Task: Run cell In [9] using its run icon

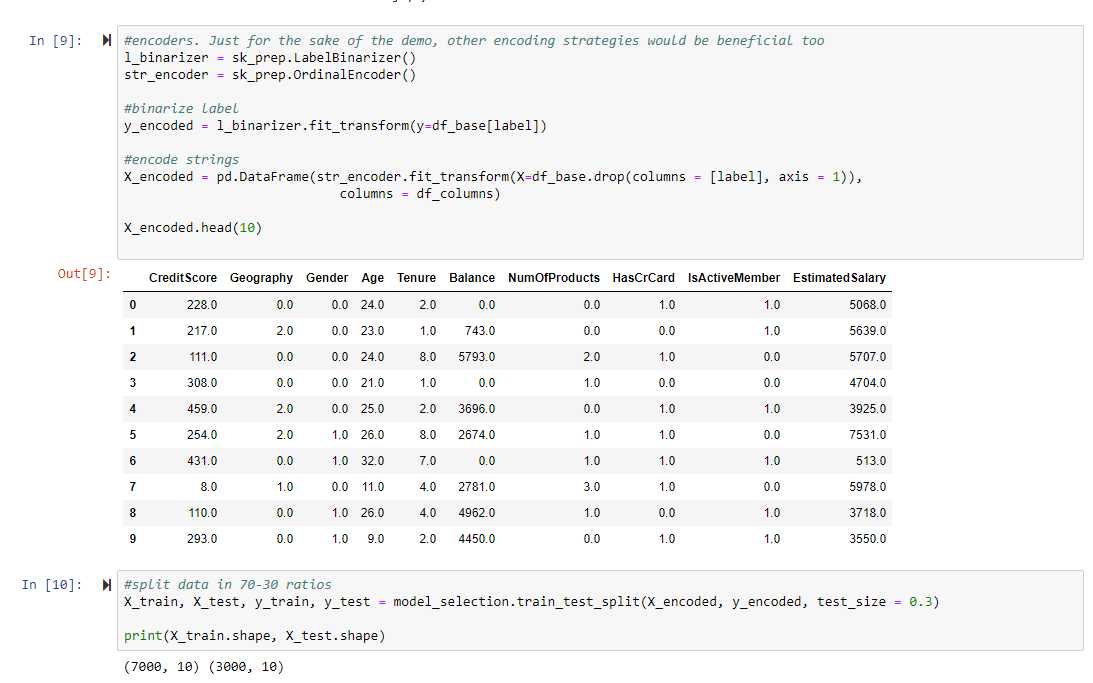Action: [107, 41]
